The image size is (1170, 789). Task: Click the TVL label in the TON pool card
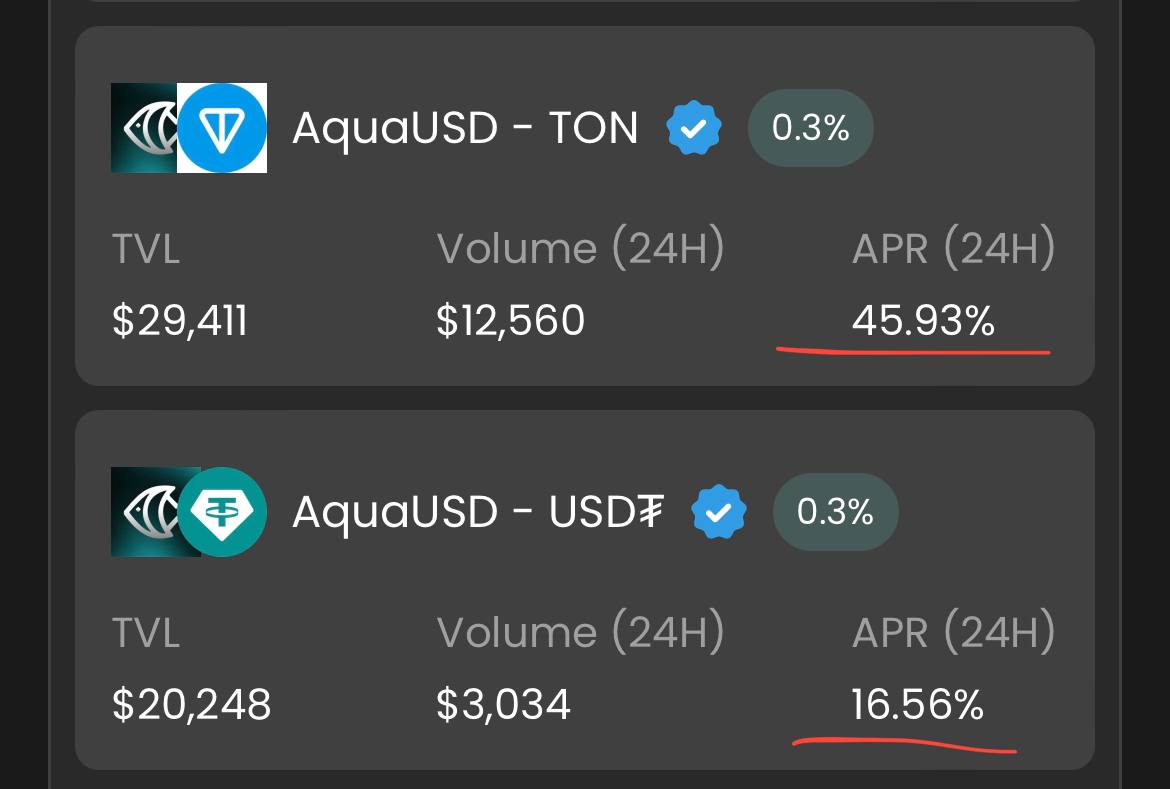(x=146, y=249)
